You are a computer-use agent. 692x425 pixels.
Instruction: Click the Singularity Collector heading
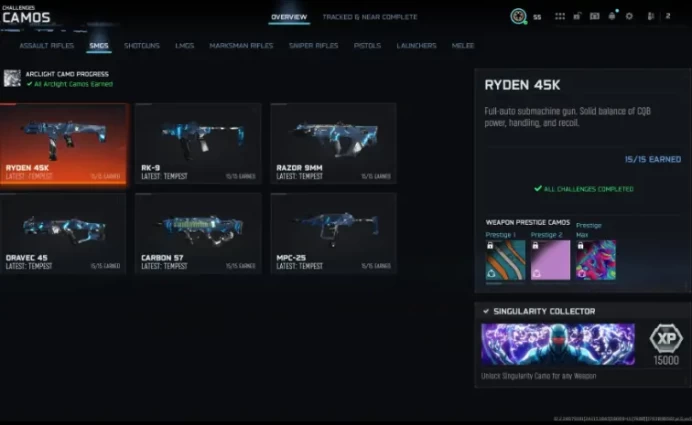click(x=544, y=311)
